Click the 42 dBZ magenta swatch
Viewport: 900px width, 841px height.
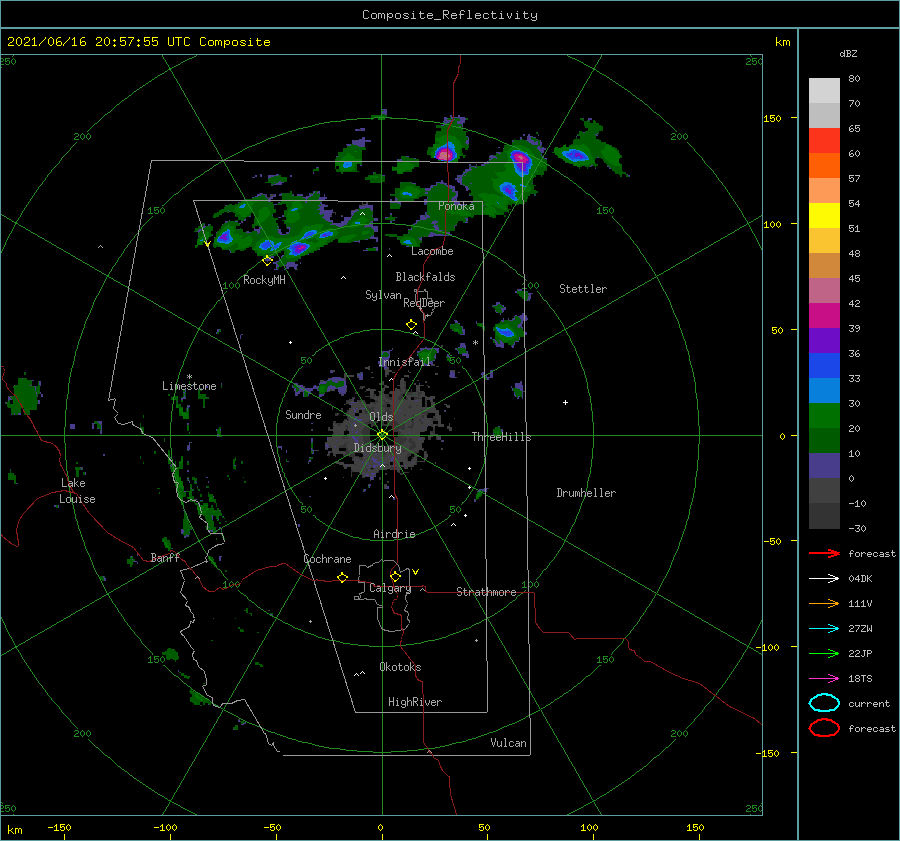pos(824,316)
